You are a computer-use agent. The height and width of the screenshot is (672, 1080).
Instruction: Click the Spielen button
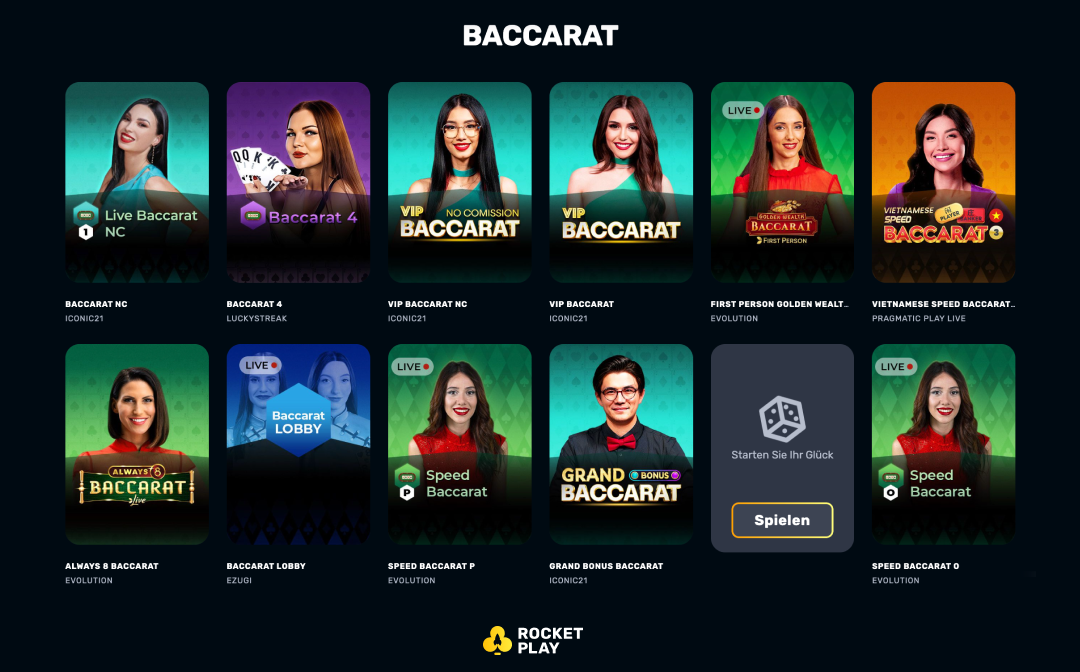click(782, 520)
